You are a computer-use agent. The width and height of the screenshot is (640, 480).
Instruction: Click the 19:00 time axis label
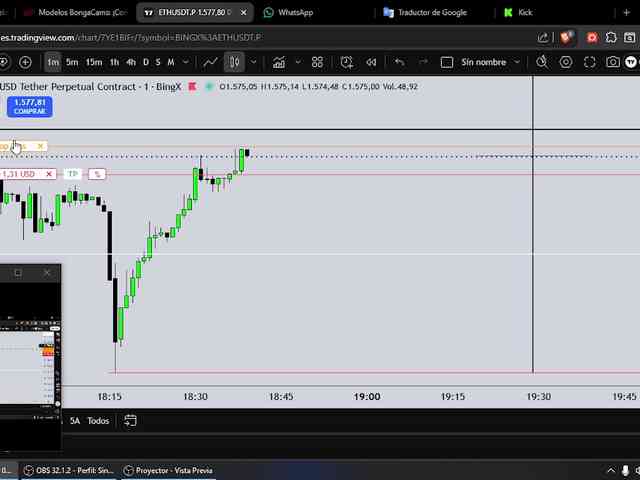coord(367,397)
